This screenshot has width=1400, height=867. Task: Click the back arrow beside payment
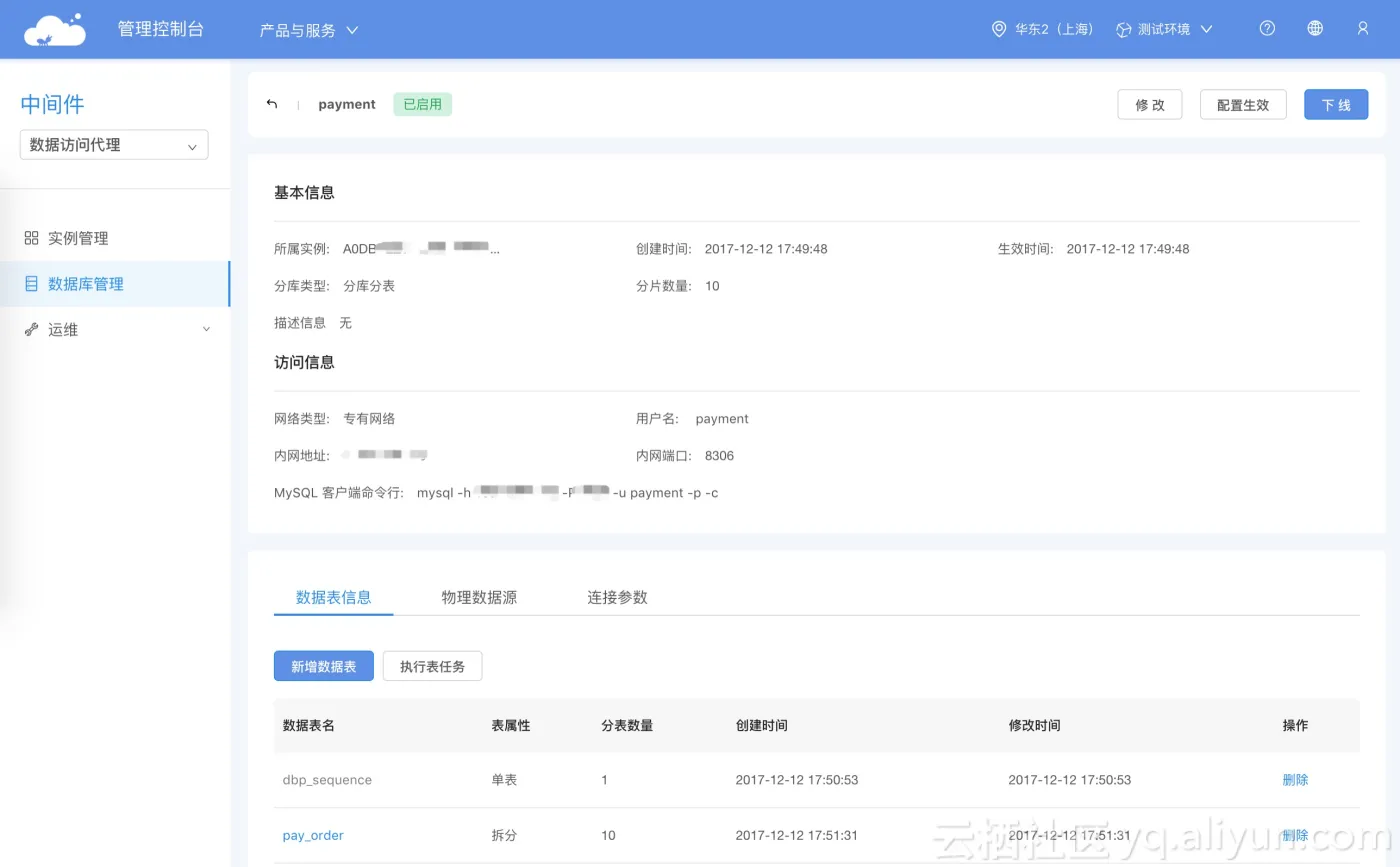point(272,104)
